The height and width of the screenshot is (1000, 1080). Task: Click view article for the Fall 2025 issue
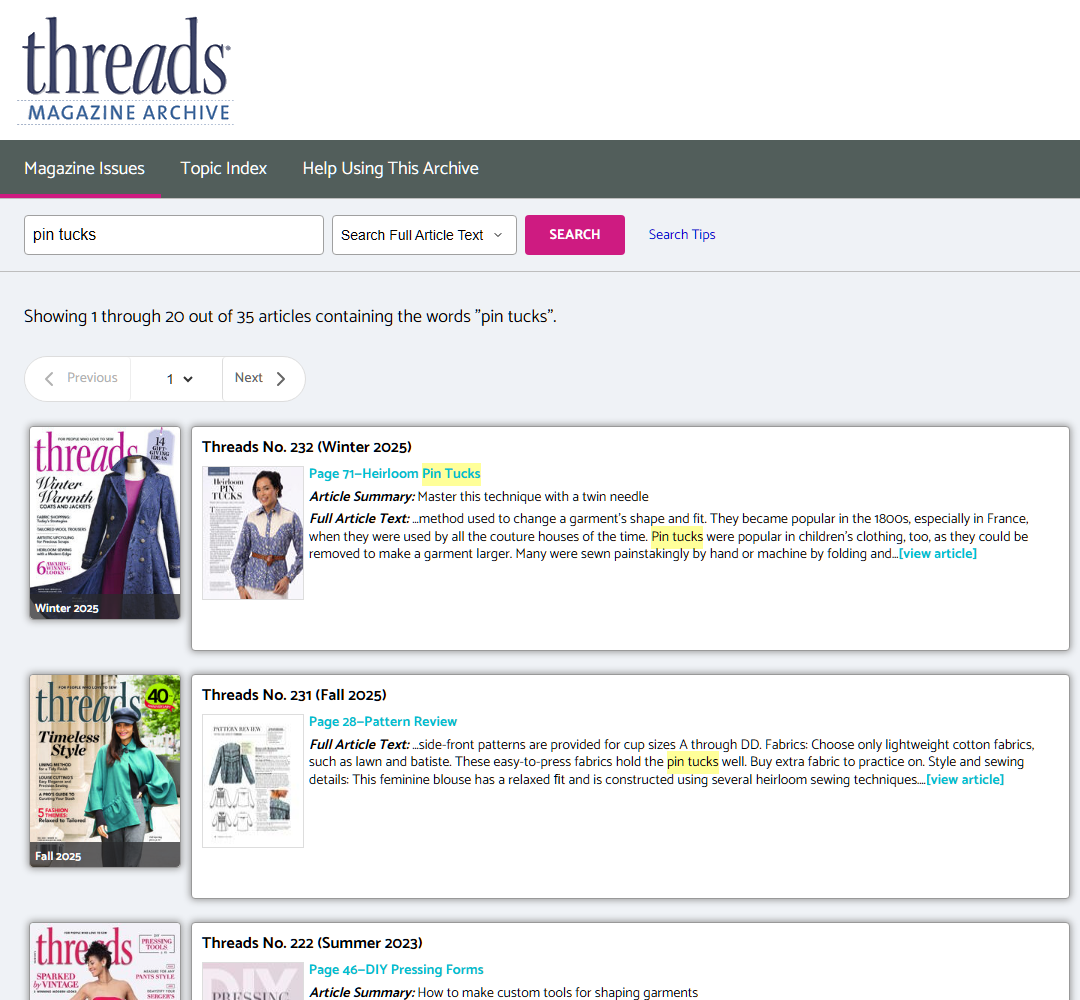(x=964, y=779)
